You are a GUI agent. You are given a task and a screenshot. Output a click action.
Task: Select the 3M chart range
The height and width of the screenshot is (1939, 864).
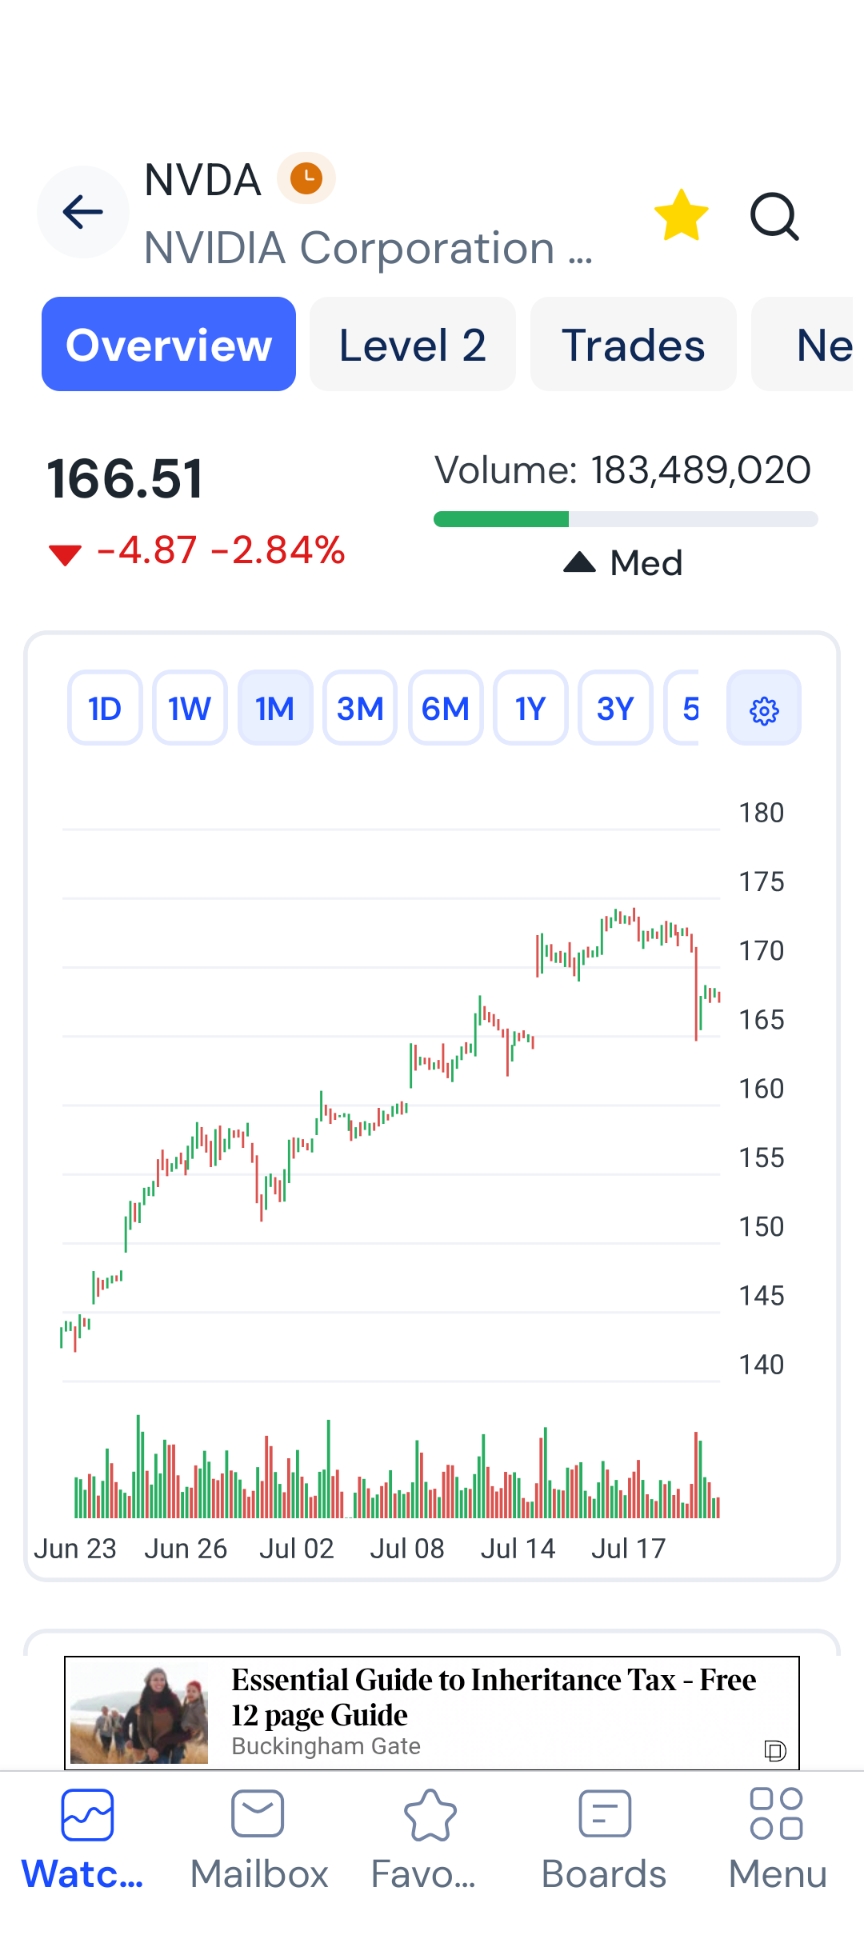[x=360, y=709]
